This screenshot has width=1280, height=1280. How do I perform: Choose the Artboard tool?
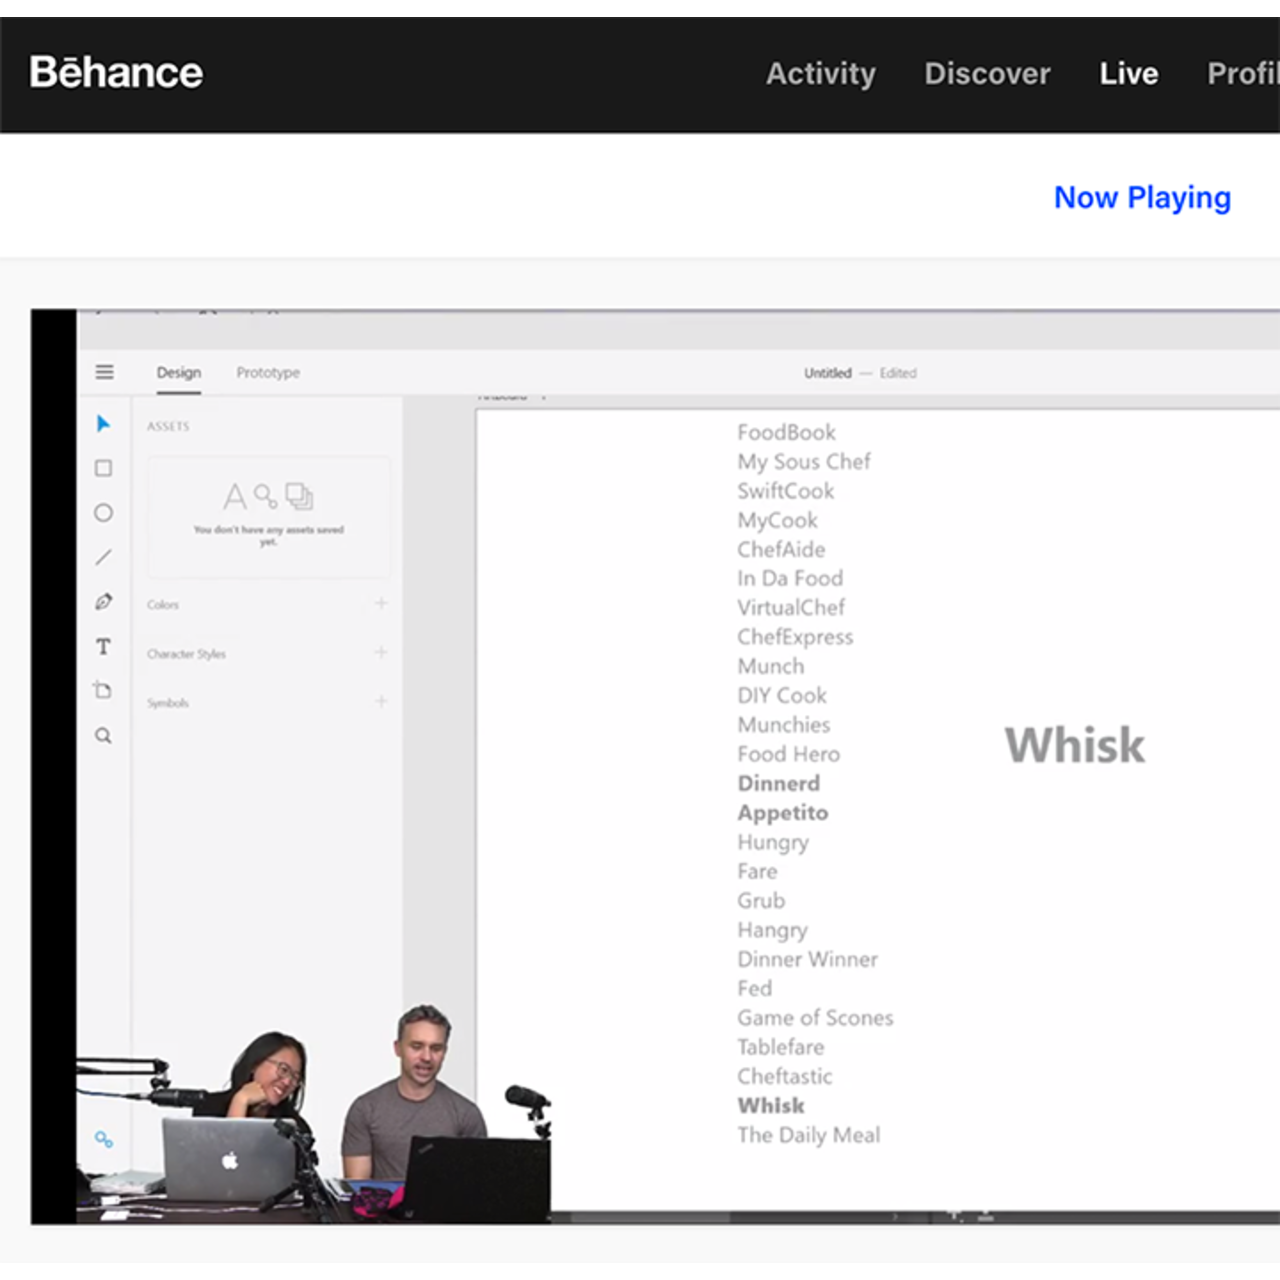tap(103, 691)
